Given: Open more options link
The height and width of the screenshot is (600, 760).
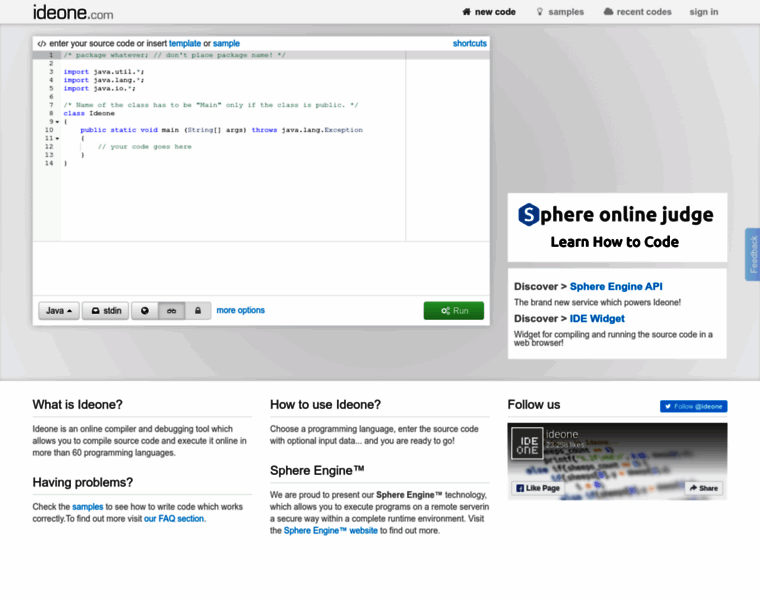Looking at the screenshot, I should 240,310.
